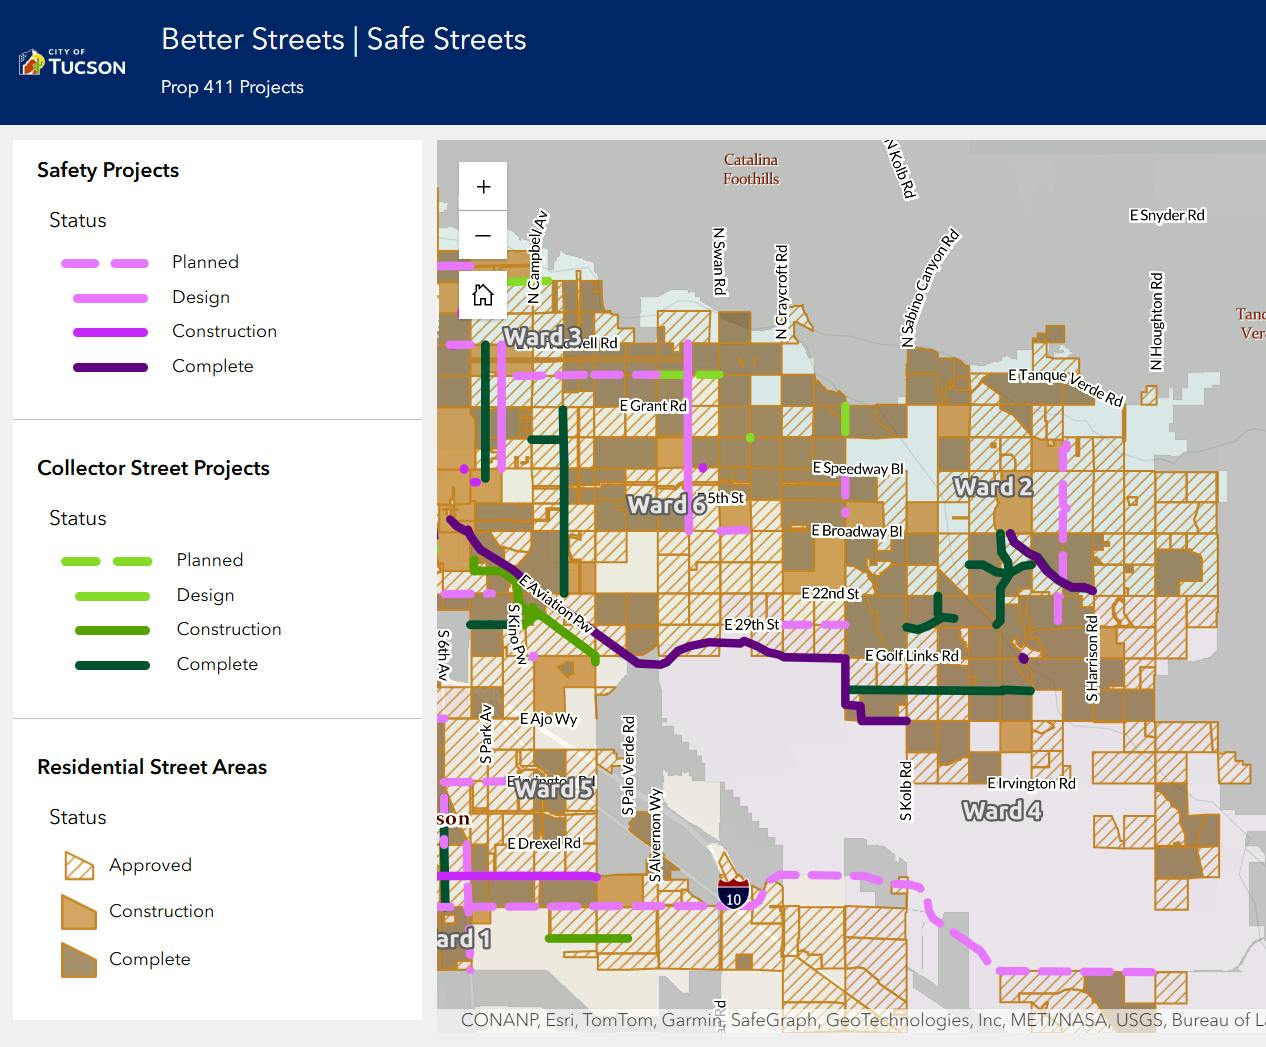This screenshot has height=1047, width=1266.
Task: Click the Better Streets | Safe Streets title
Action: [x=344, y=40]
